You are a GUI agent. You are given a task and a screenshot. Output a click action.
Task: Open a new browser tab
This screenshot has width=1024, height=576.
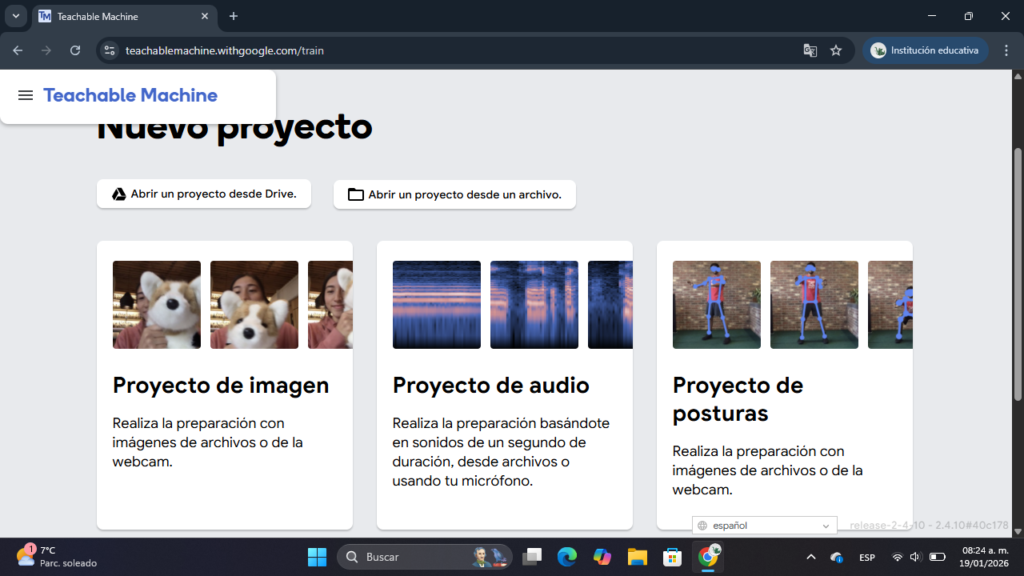coord(233,16)
